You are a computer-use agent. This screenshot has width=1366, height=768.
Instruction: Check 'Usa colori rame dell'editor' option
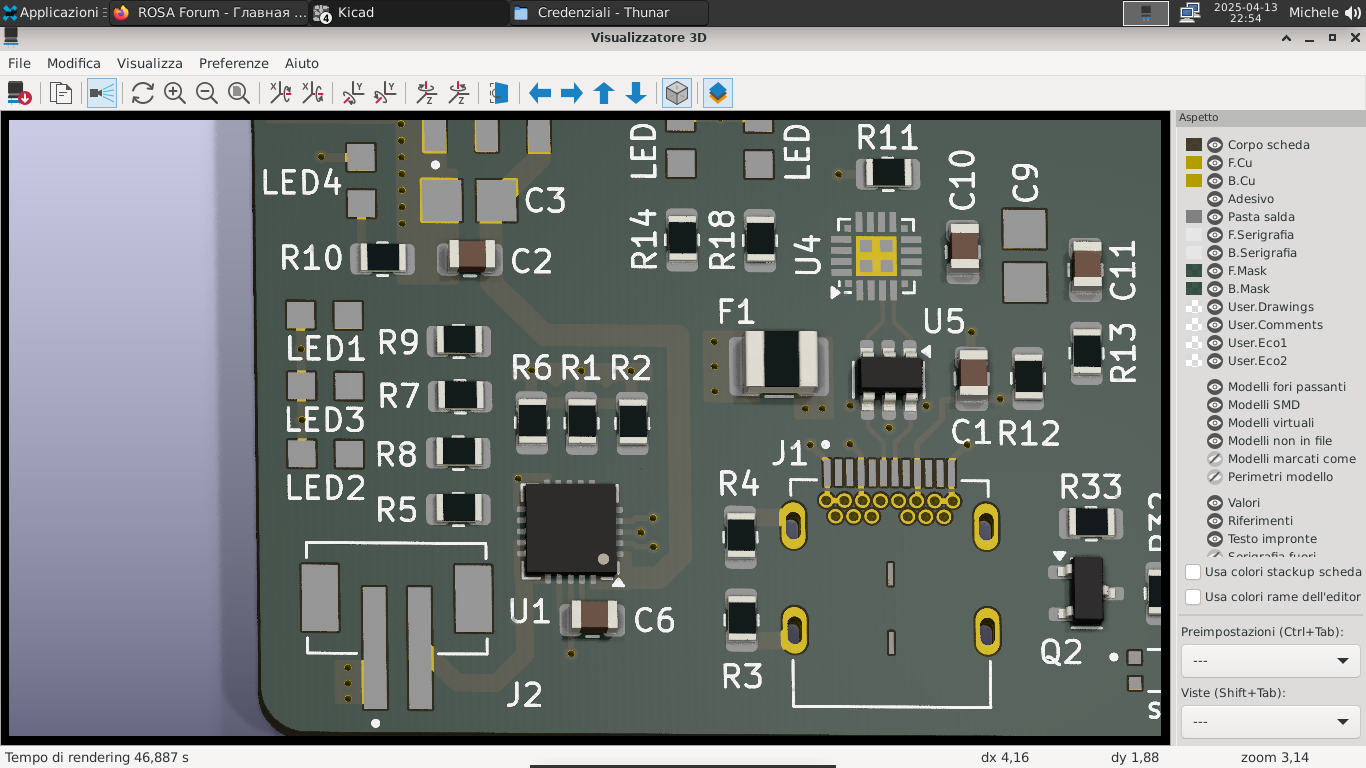1193,597
